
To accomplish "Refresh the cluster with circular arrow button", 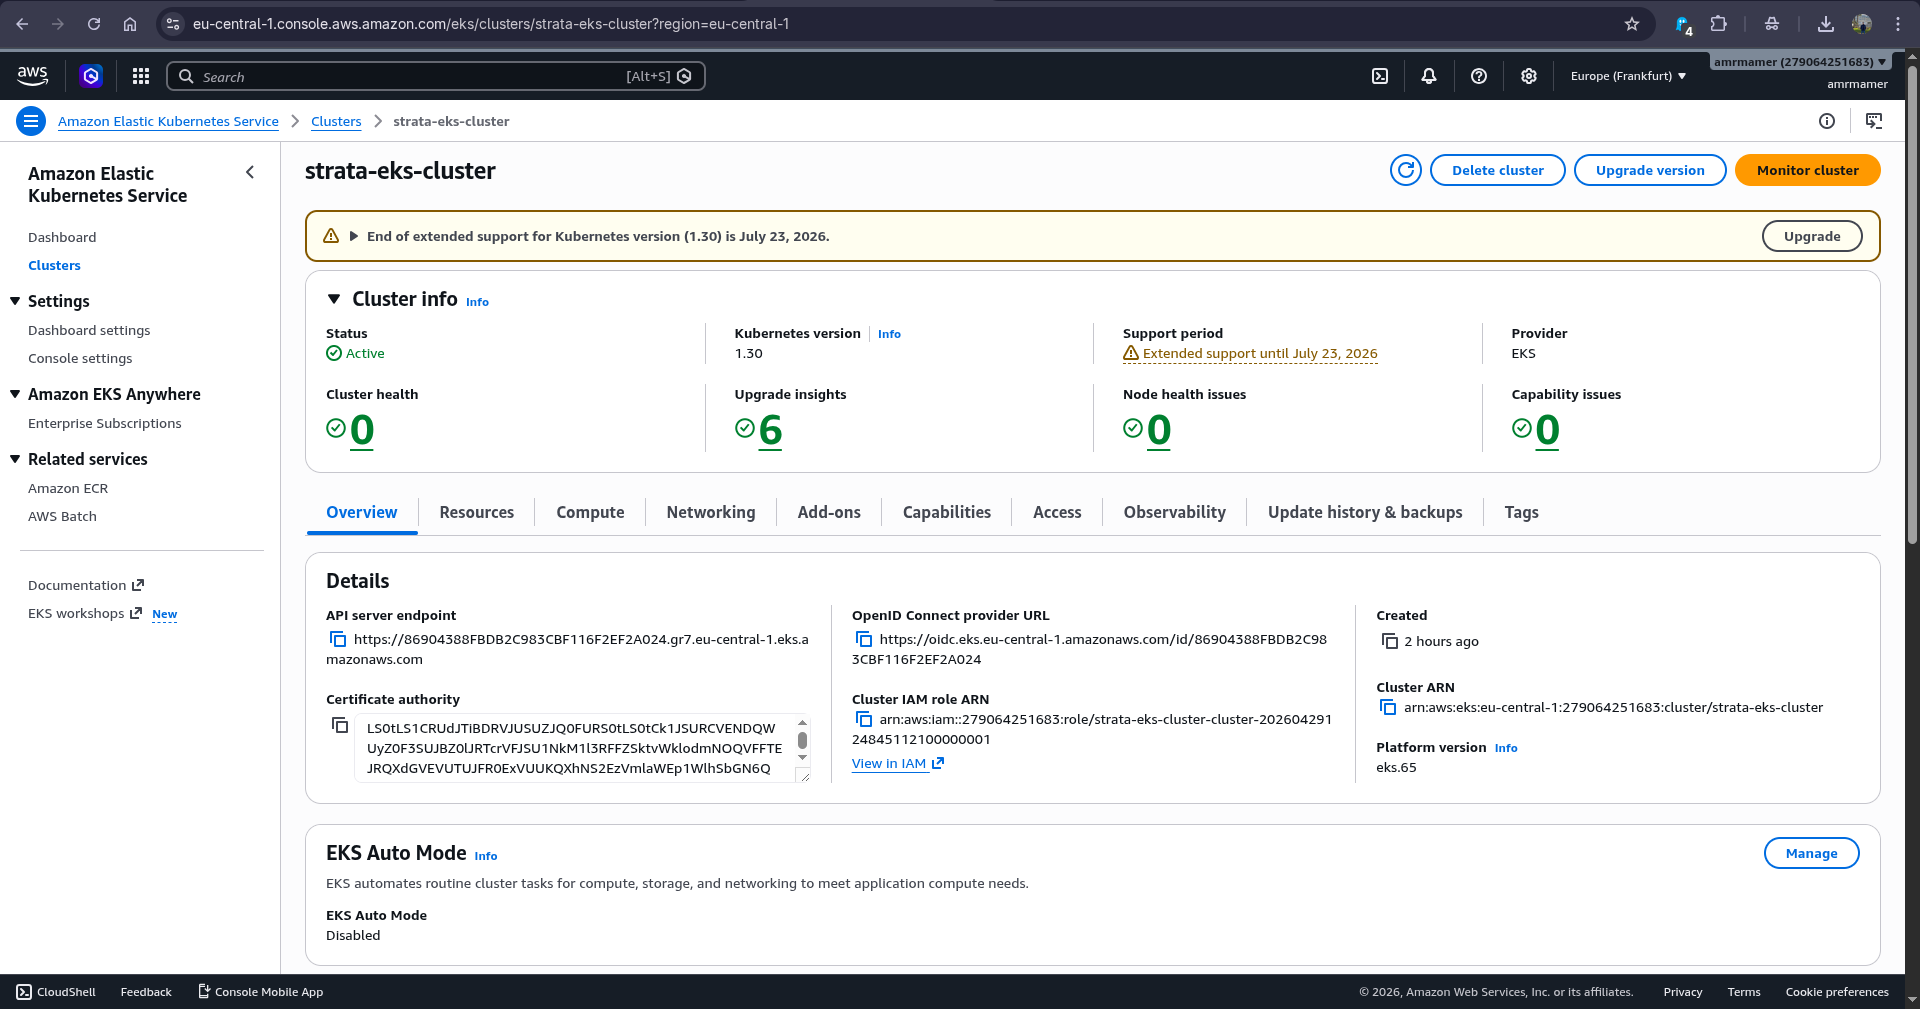I will pyautogui.click(x=1406, y=170).
